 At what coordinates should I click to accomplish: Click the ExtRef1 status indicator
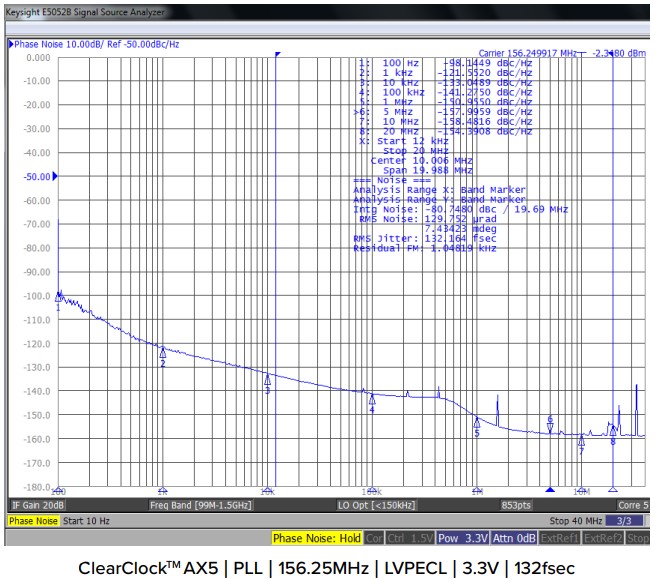click(x=560, y=538)
